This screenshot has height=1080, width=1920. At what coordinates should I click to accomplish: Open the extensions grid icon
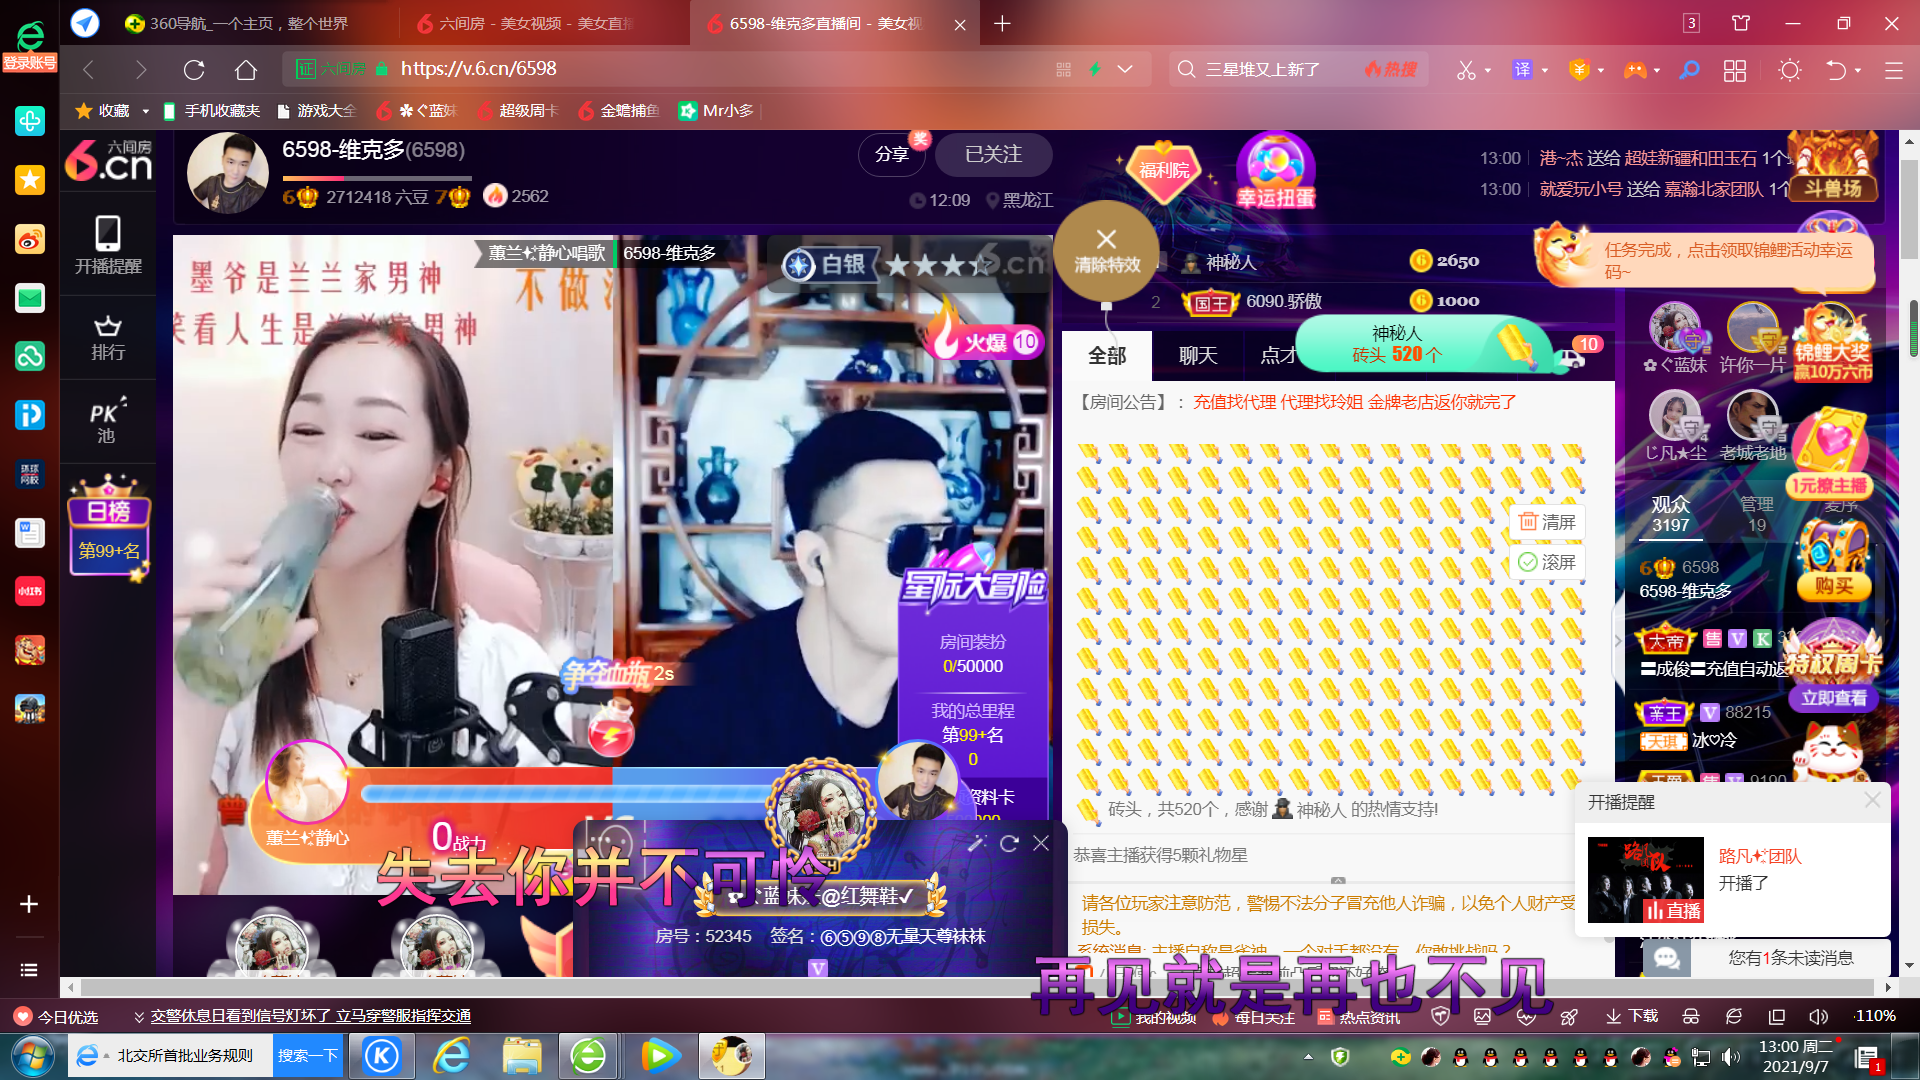1735,70
